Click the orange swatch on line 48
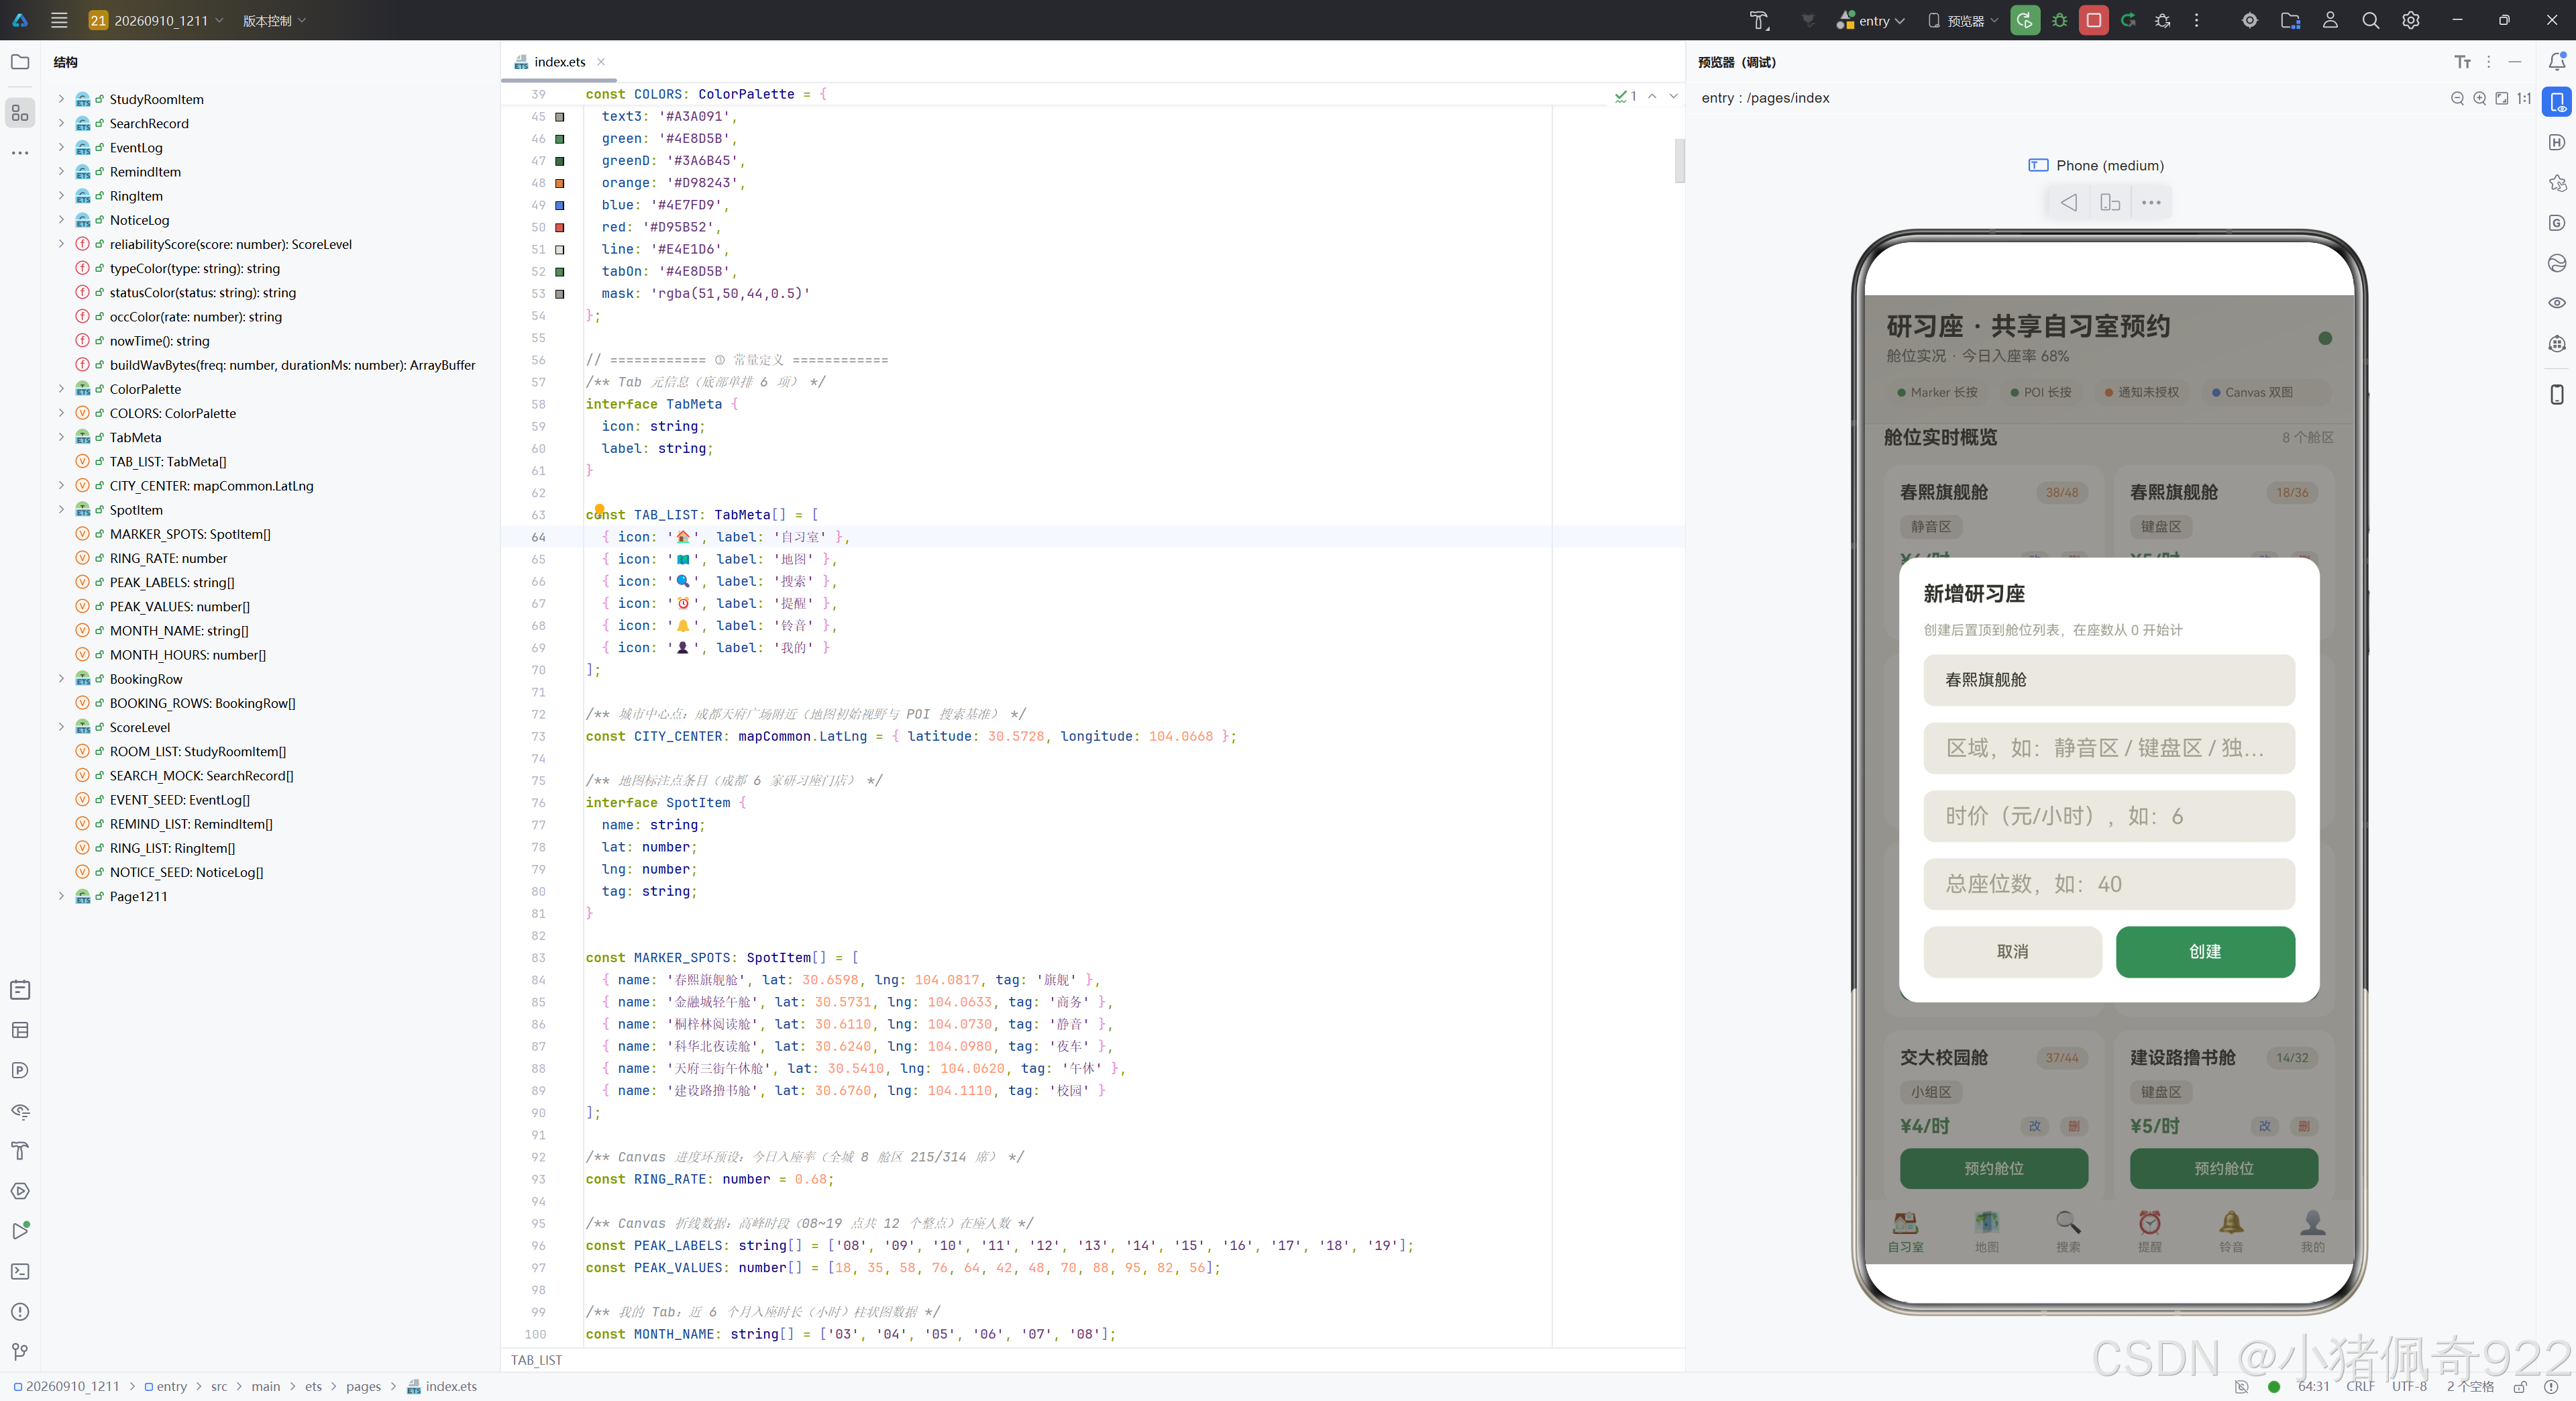The image size is (2576, 1401). click(560, 183)
